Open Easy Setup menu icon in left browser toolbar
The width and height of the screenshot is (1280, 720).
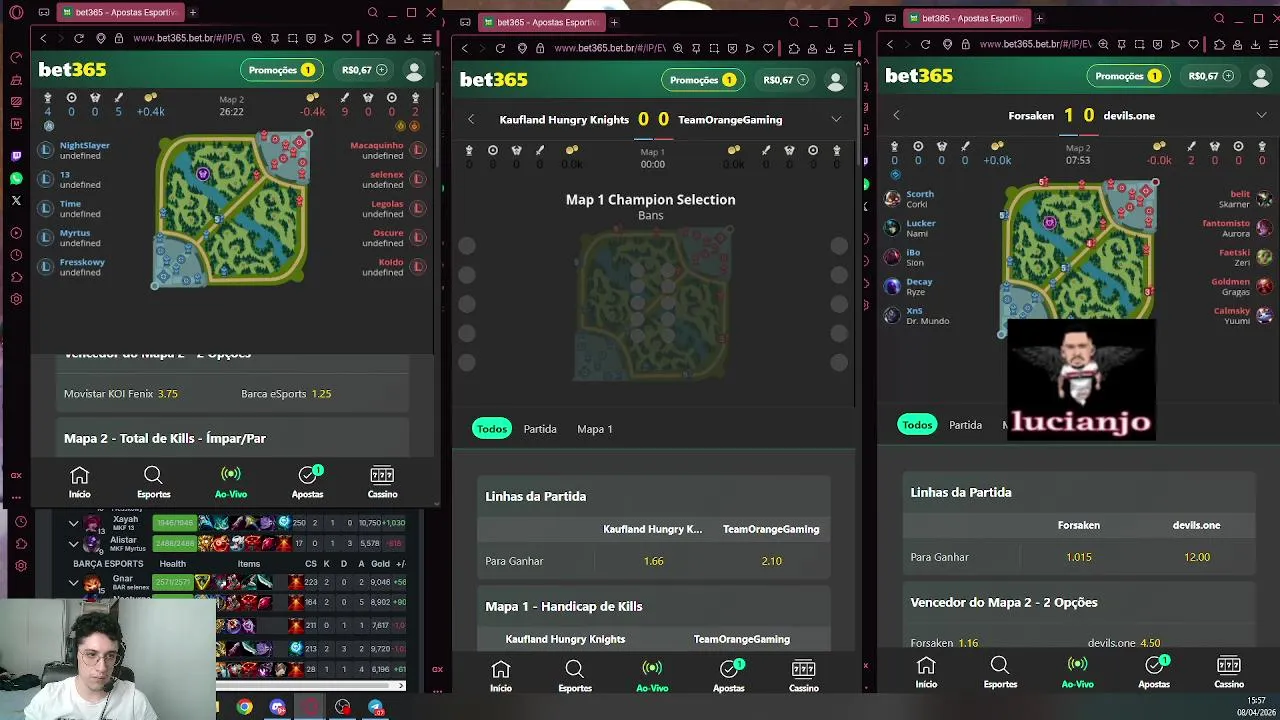point(427,38)
